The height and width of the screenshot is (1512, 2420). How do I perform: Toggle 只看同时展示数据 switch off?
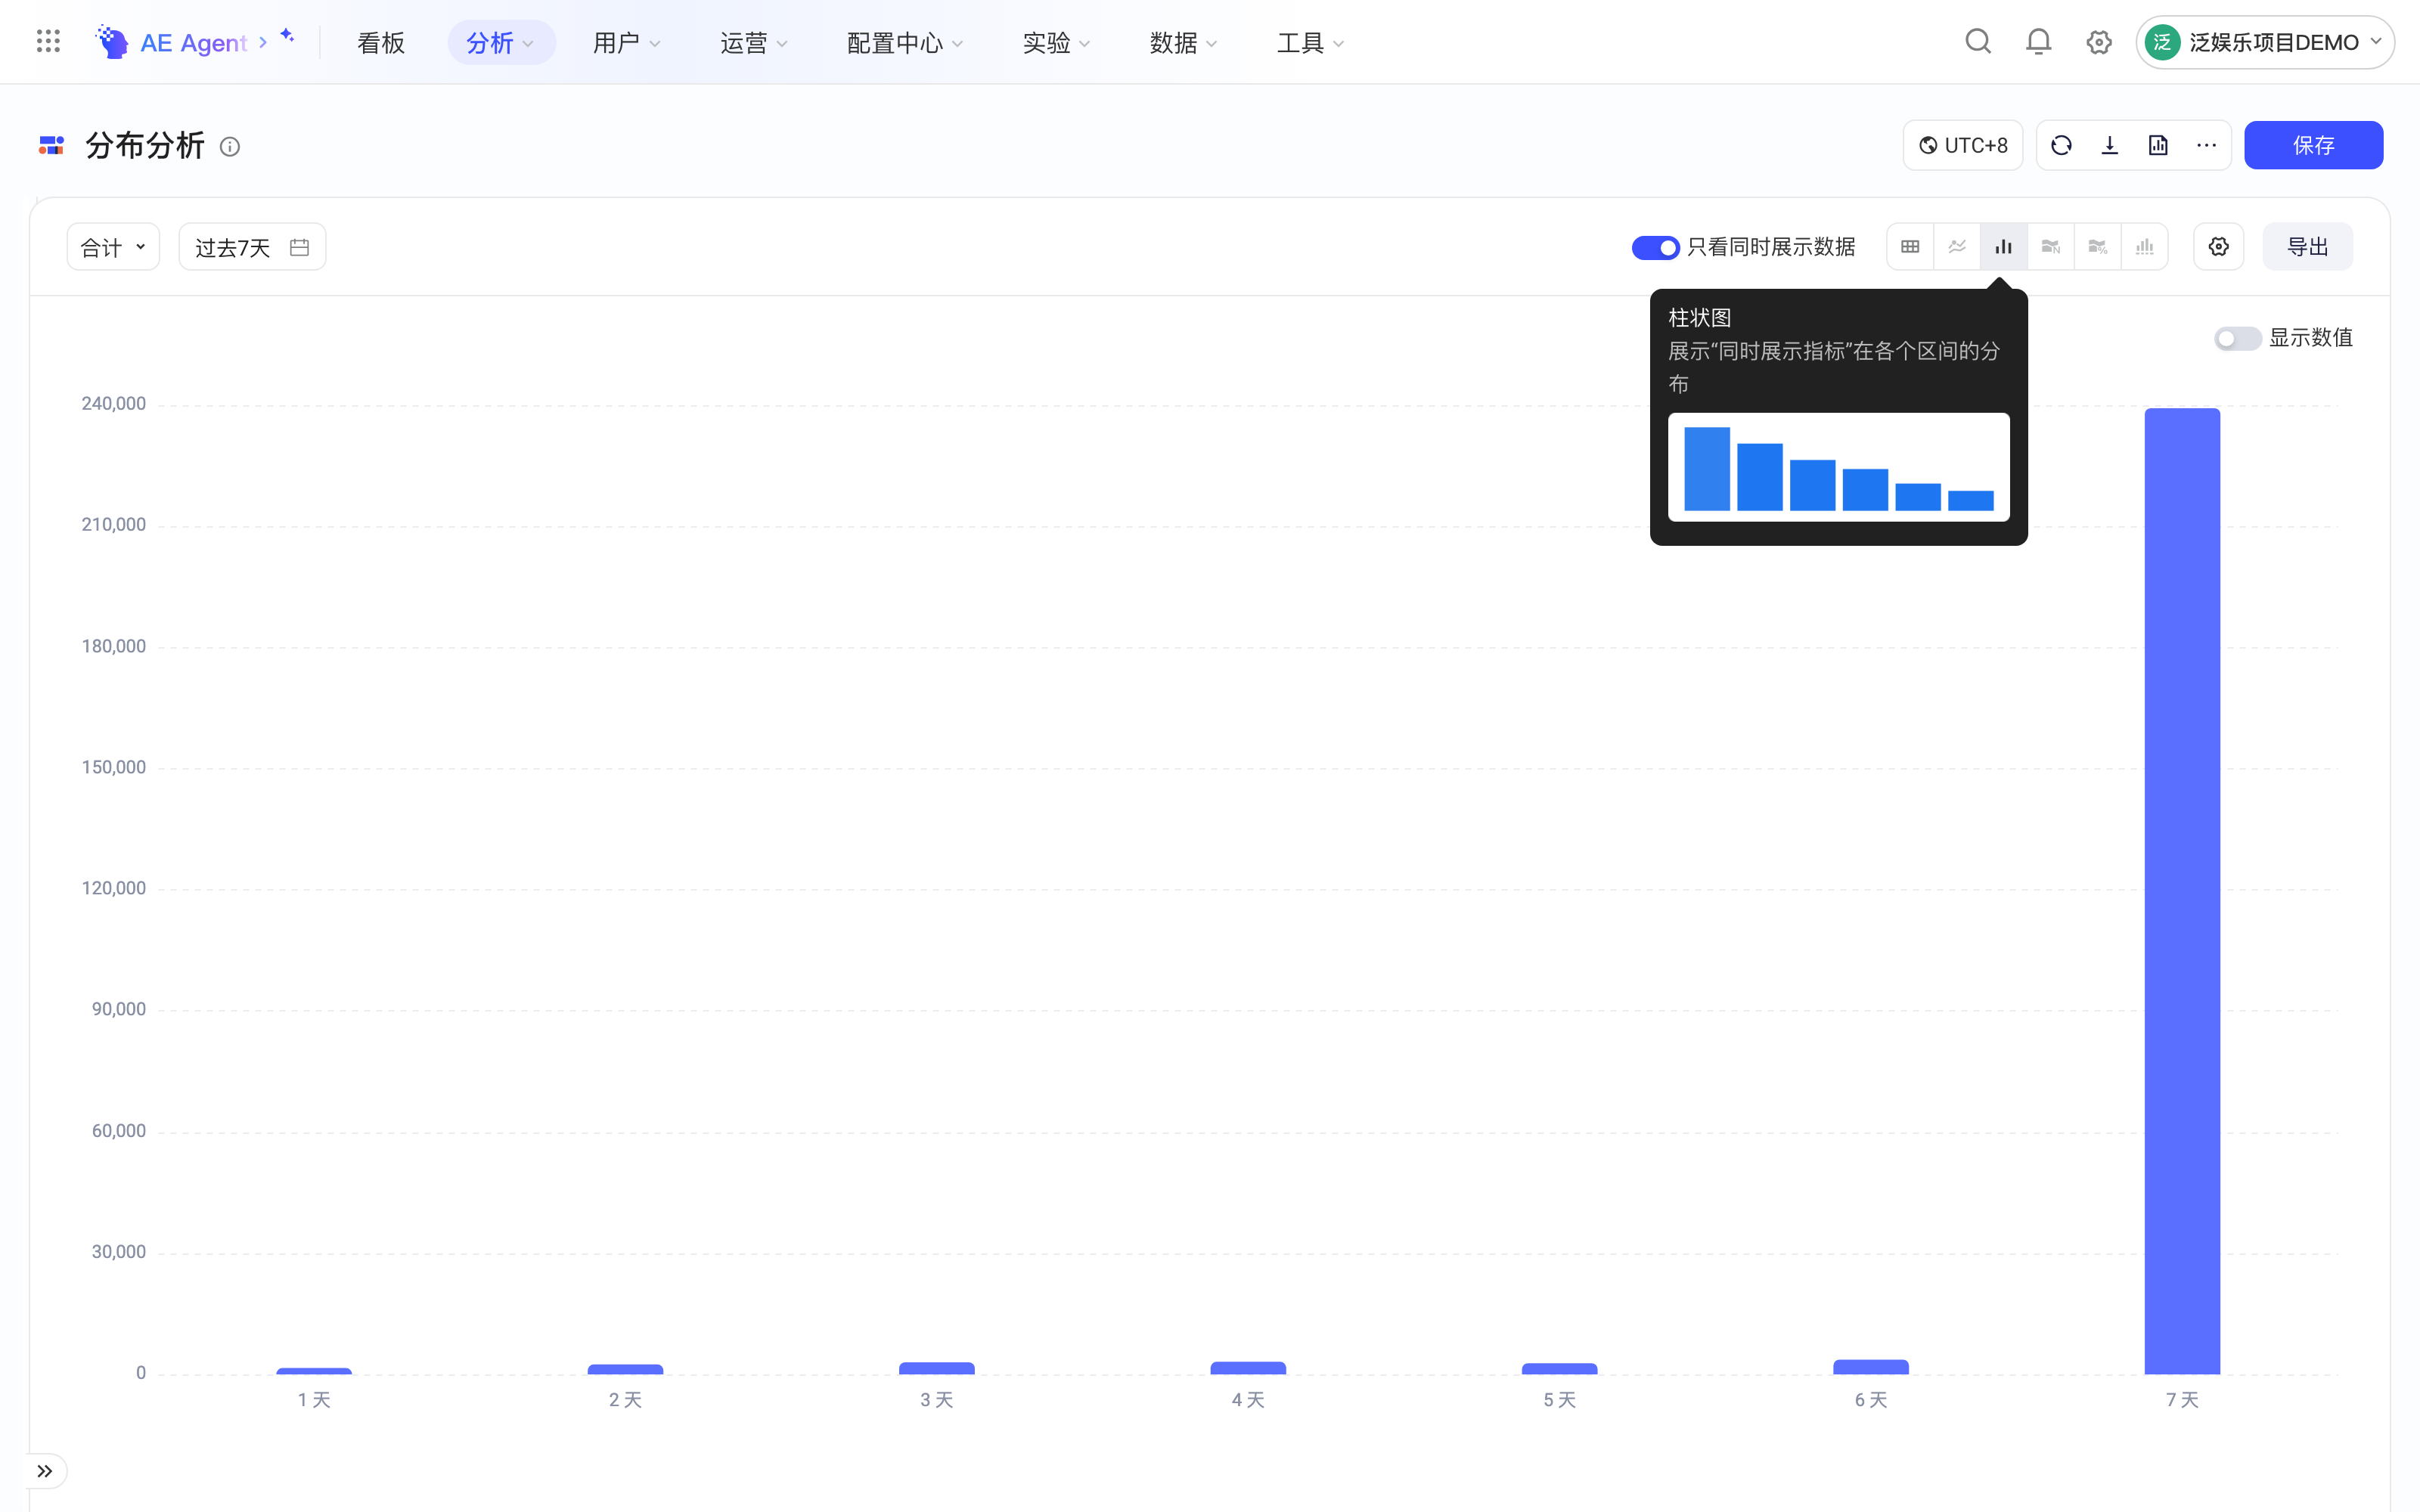click(x=1655, y=247)
